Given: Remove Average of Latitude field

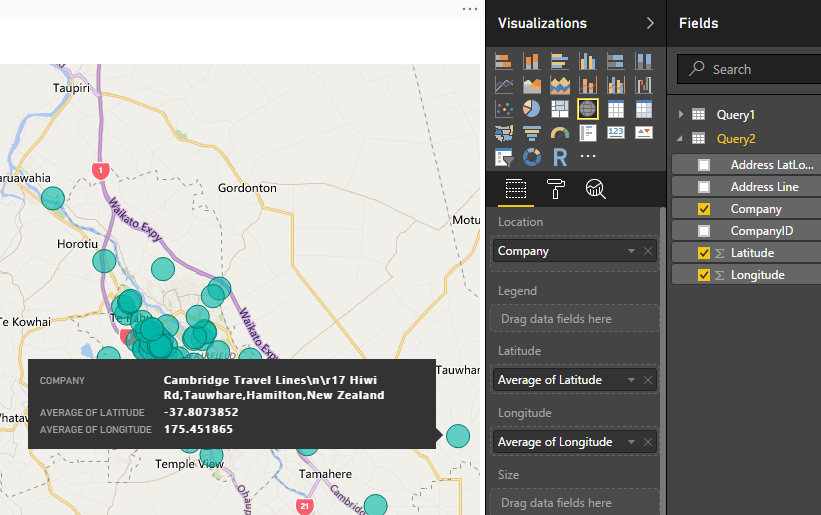Looking at the screenshot, I should point(648,380).
